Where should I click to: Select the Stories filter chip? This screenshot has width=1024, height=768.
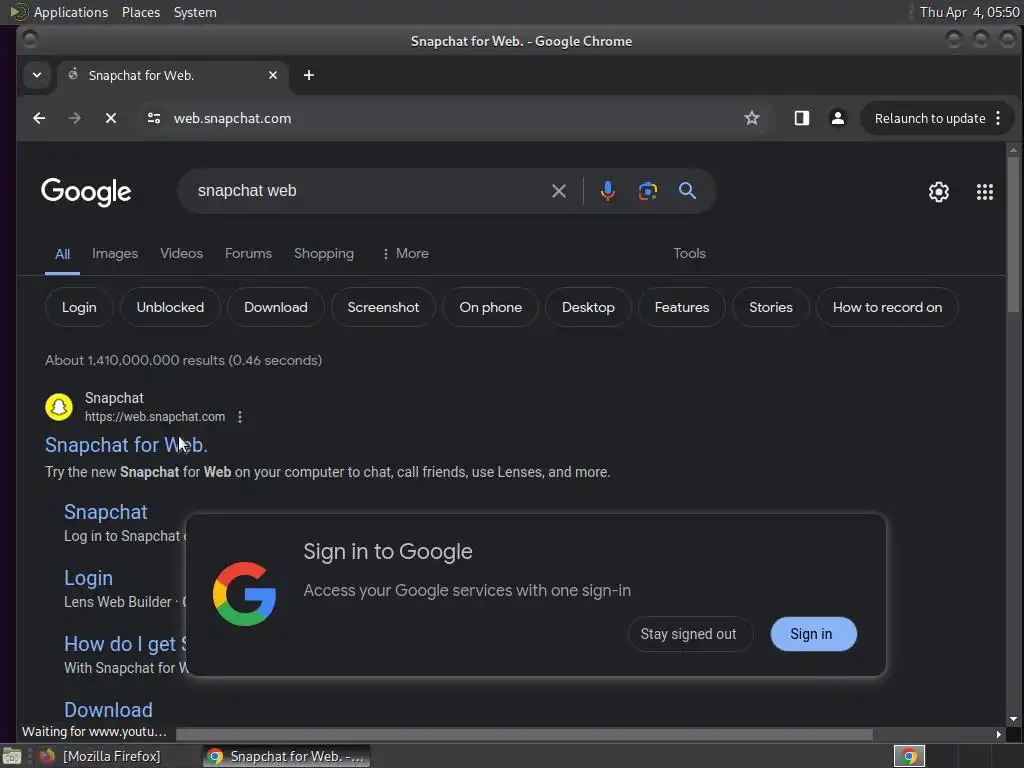click(x=771, y=307)
